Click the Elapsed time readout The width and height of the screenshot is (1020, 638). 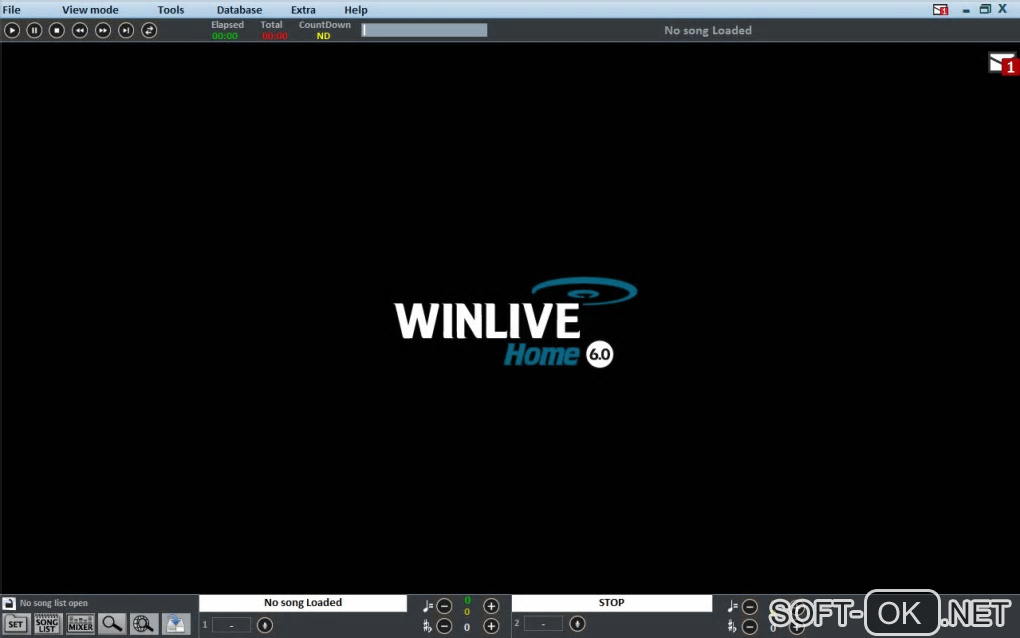pyautogui.click(x=225, y=36)
